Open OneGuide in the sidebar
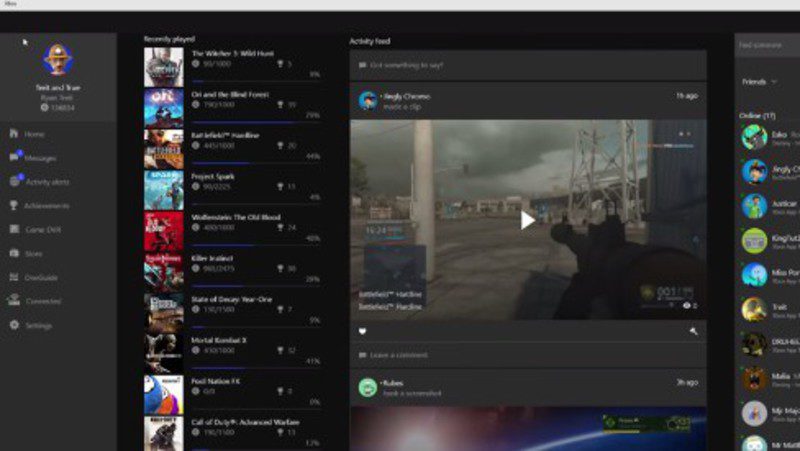The image size is (800, 451). click(40, 278)
